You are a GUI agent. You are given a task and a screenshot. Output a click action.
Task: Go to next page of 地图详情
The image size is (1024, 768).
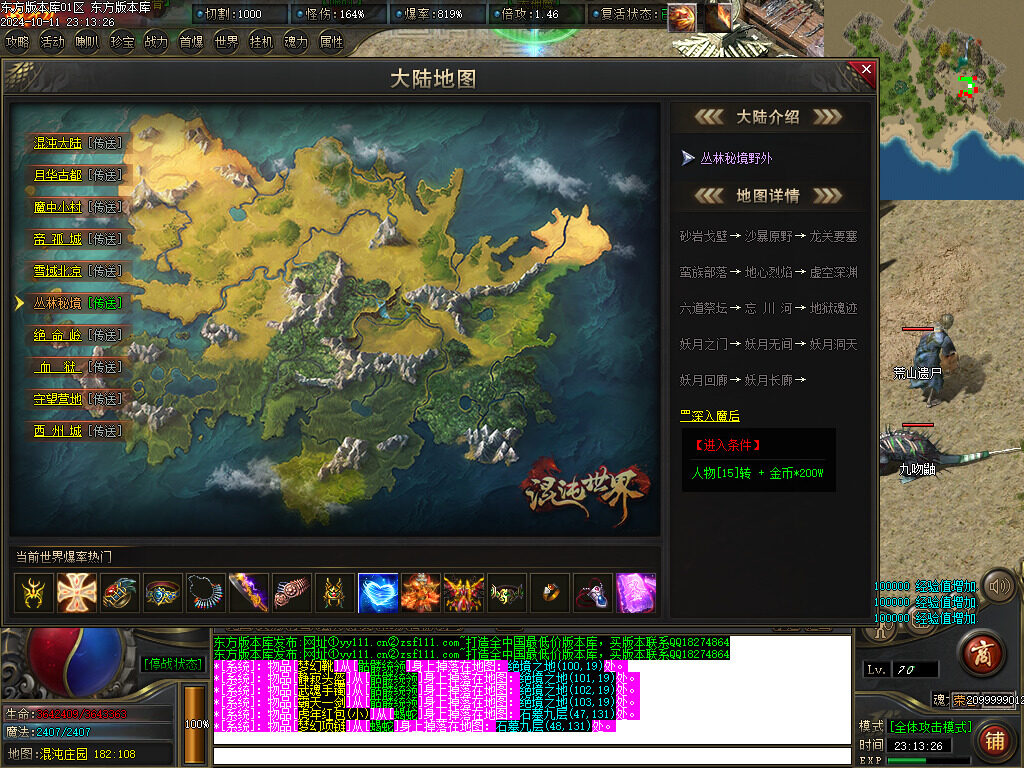[x=827, y=195]
